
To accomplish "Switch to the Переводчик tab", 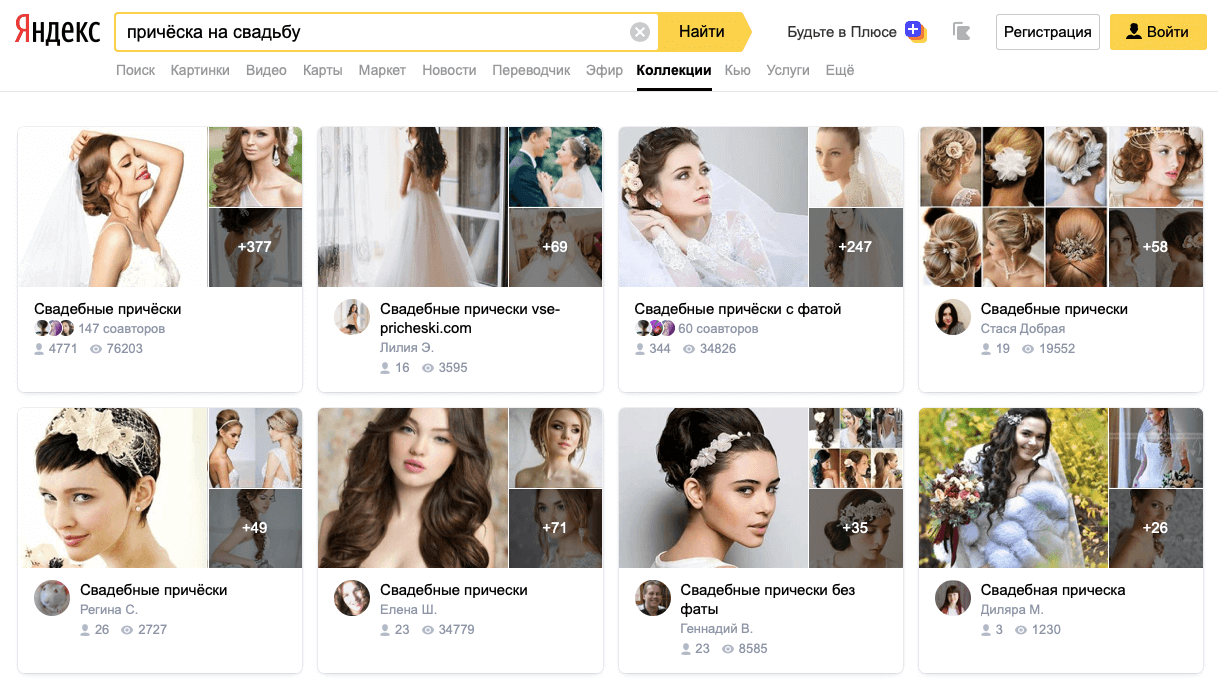I will coord(531,70).
